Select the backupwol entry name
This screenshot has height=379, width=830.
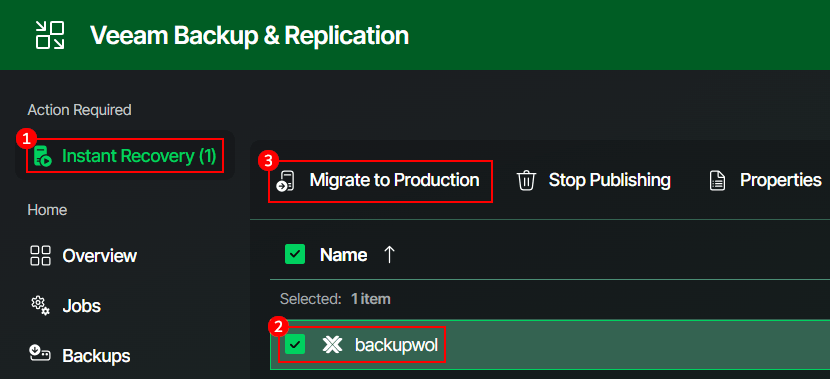(396, 345)
